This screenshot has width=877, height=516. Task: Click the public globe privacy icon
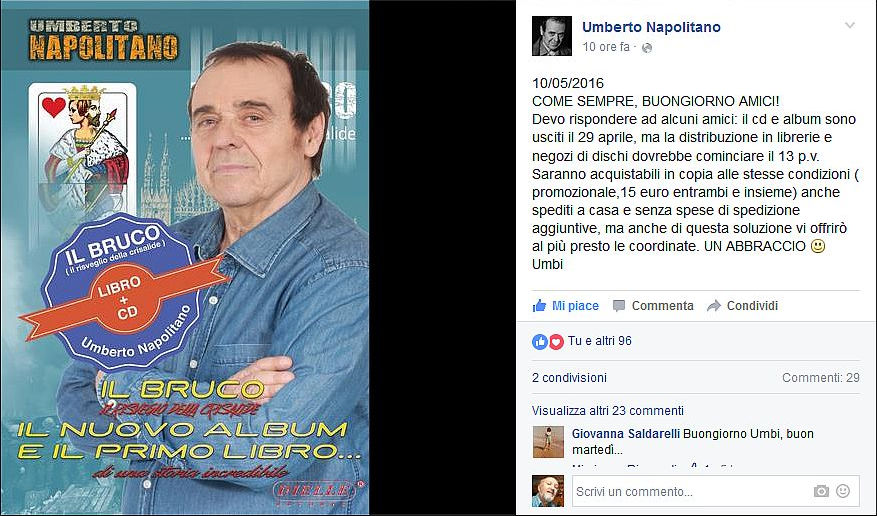(x=647, y=48)
